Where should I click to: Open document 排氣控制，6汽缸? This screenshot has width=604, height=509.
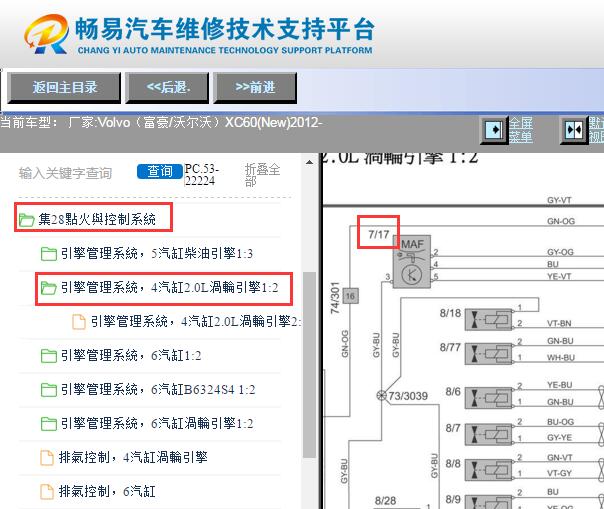tap(107, 491)
